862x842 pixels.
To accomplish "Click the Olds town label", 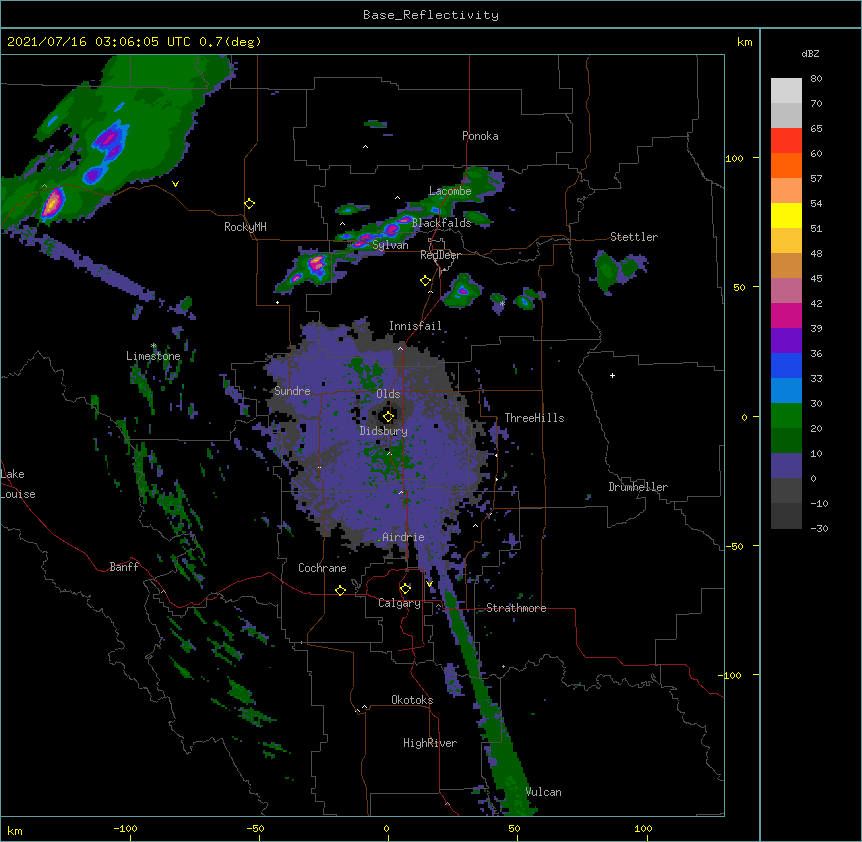I will (388, 394).
